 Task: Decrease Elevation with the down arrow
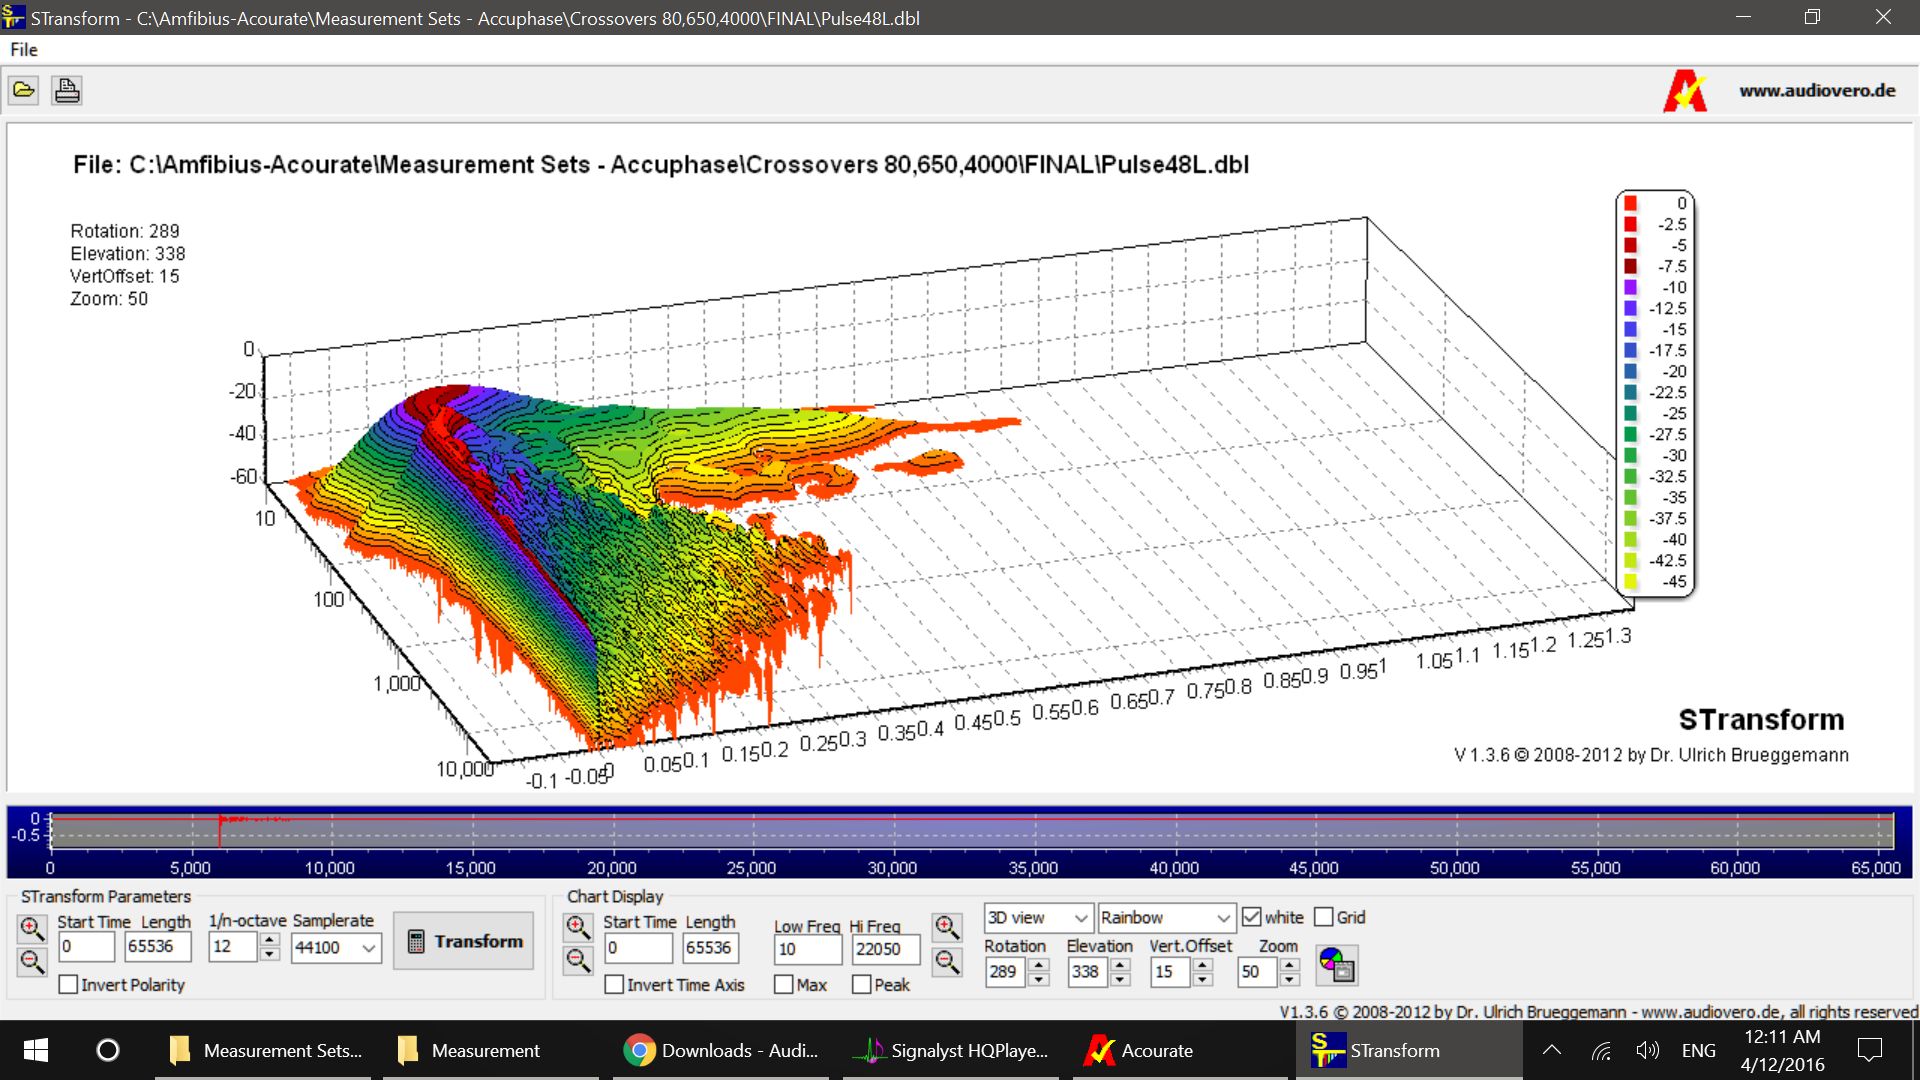[x=1121, y=979]
